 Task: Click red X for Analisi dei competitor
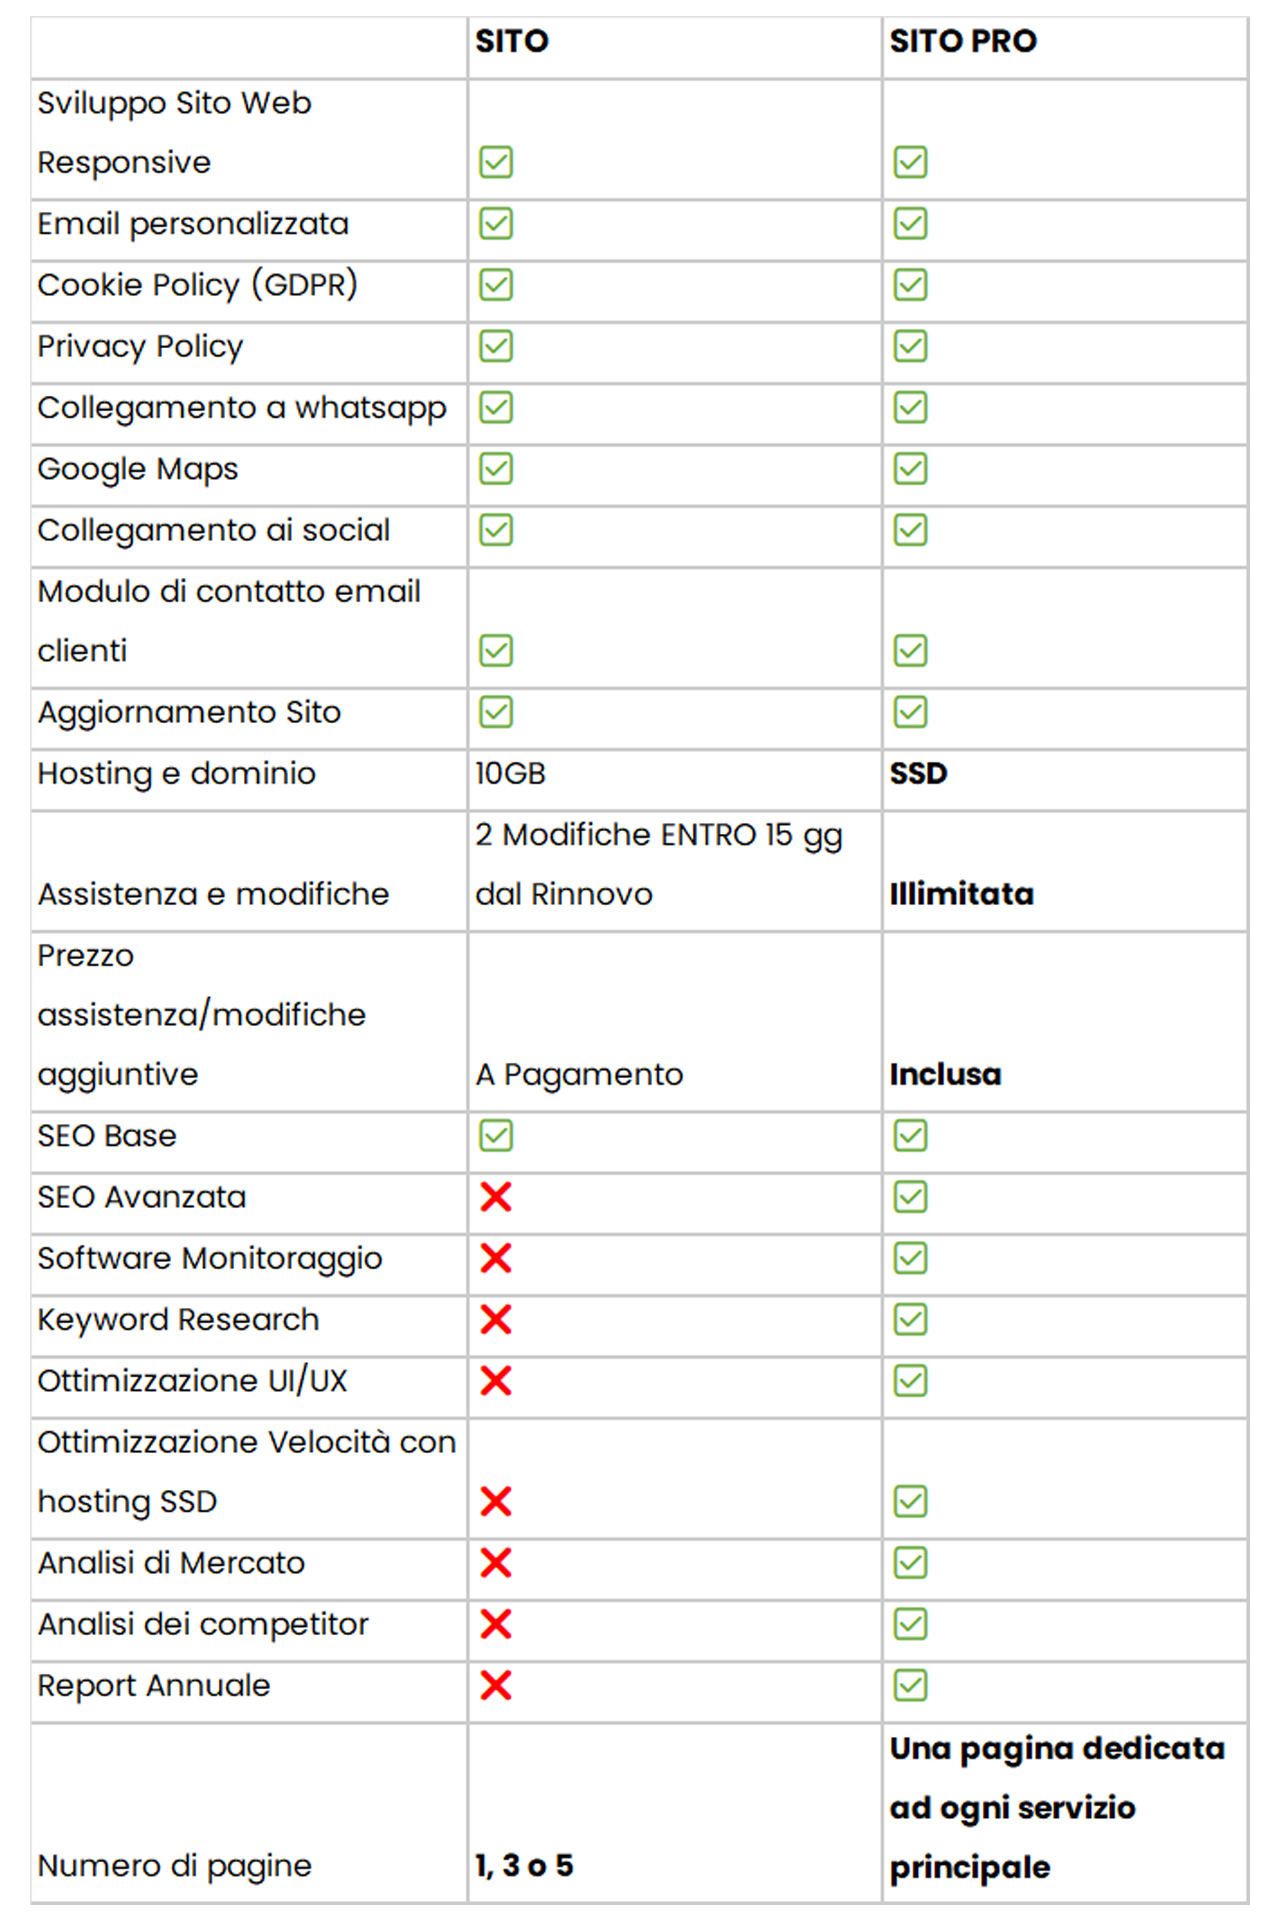tap(496, 1625)
